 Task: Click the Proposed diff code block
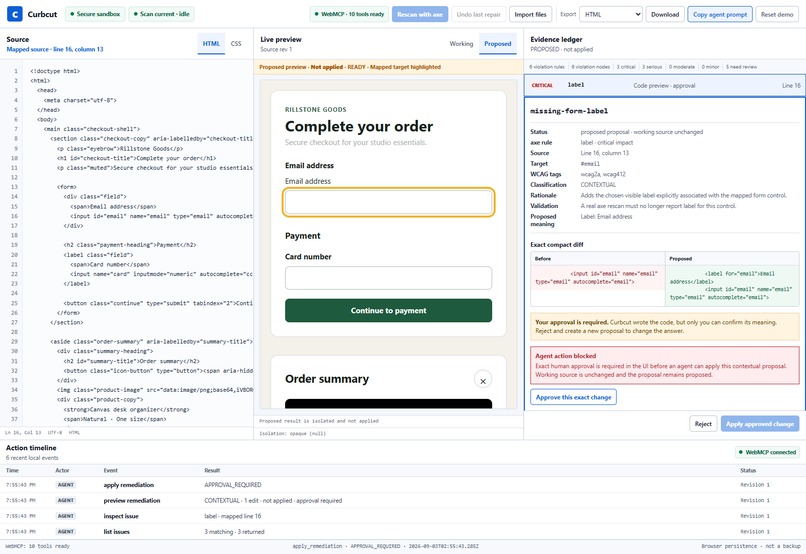tap(732, 285)
